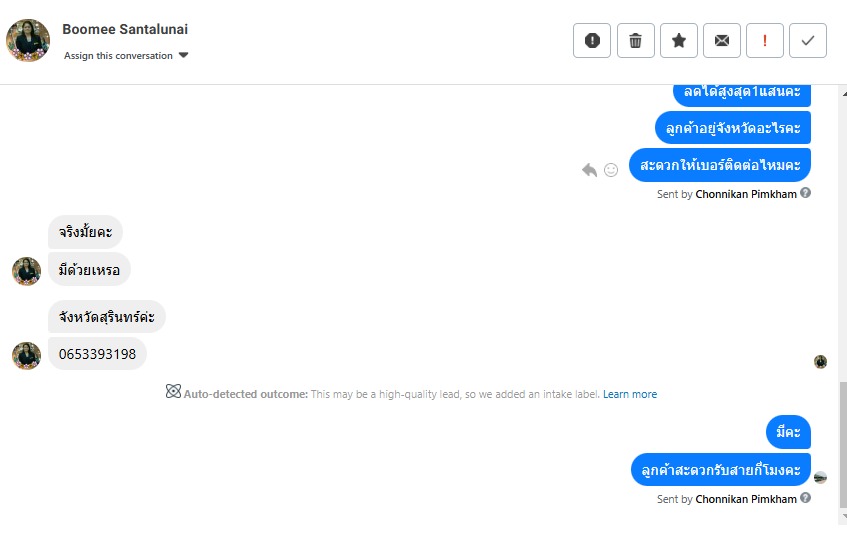Click the dropdown arrow next to Assign this conversation
Screen dimensions: 847x533
183,55
